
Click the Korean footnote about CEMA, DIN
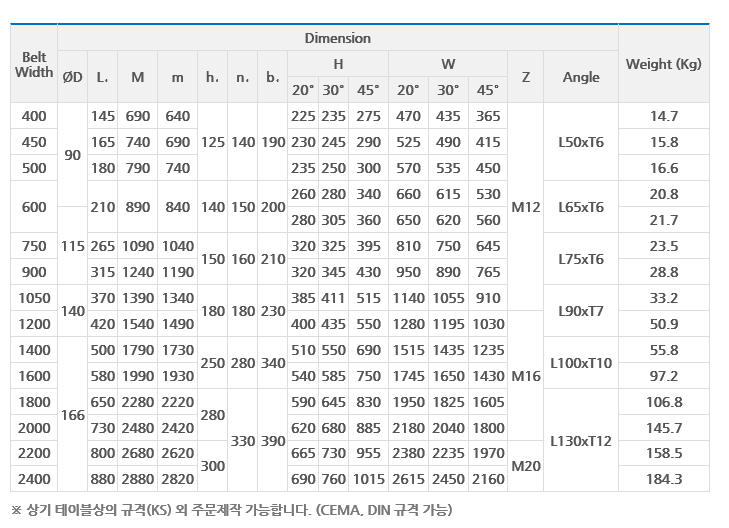pos(232,510)
